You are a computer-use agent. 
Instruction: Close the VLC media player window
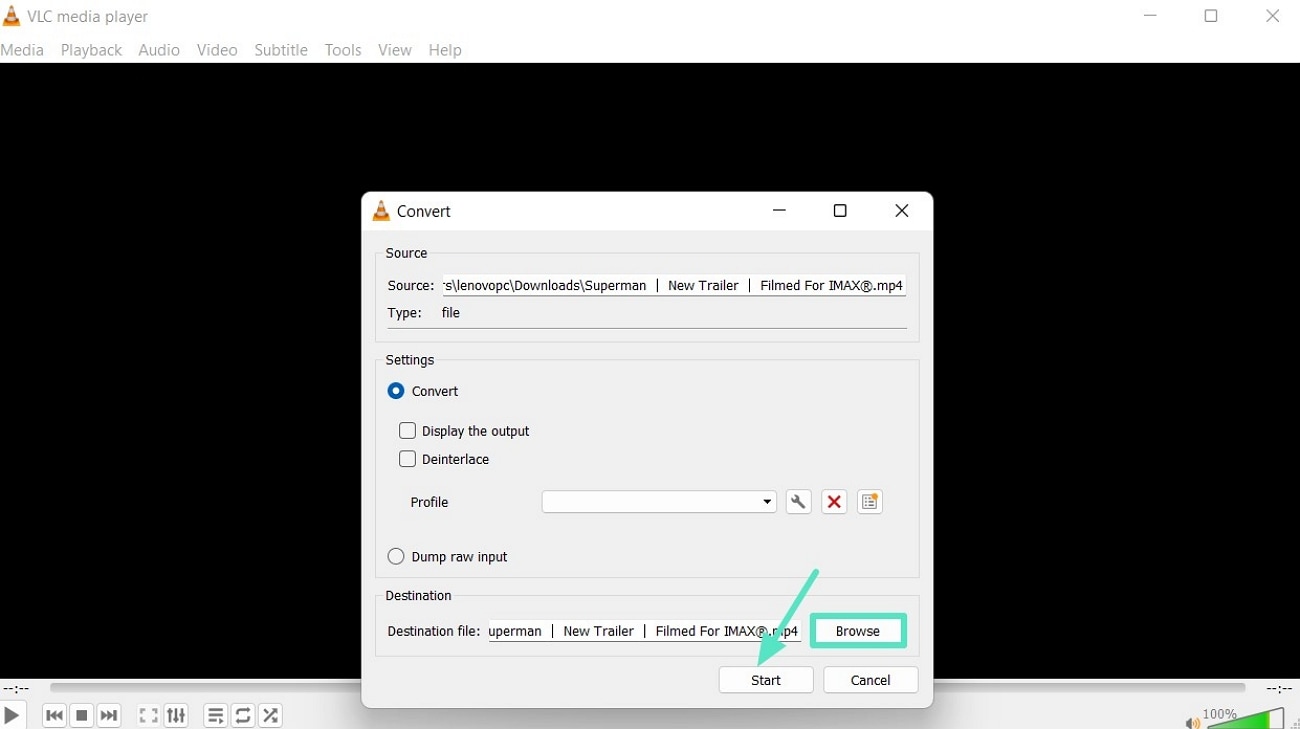pos(1273,16)
